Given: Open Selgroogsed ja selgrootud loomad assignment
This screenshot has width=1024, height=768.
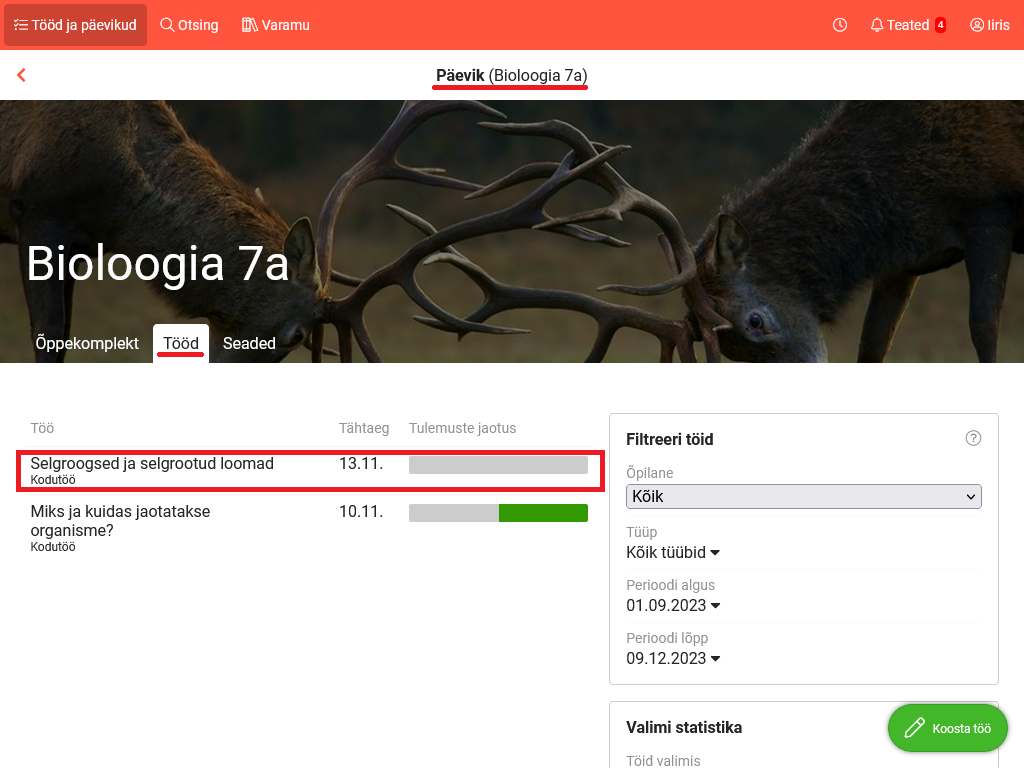Looking at the screenshot, I should click(x=152, y=464).
